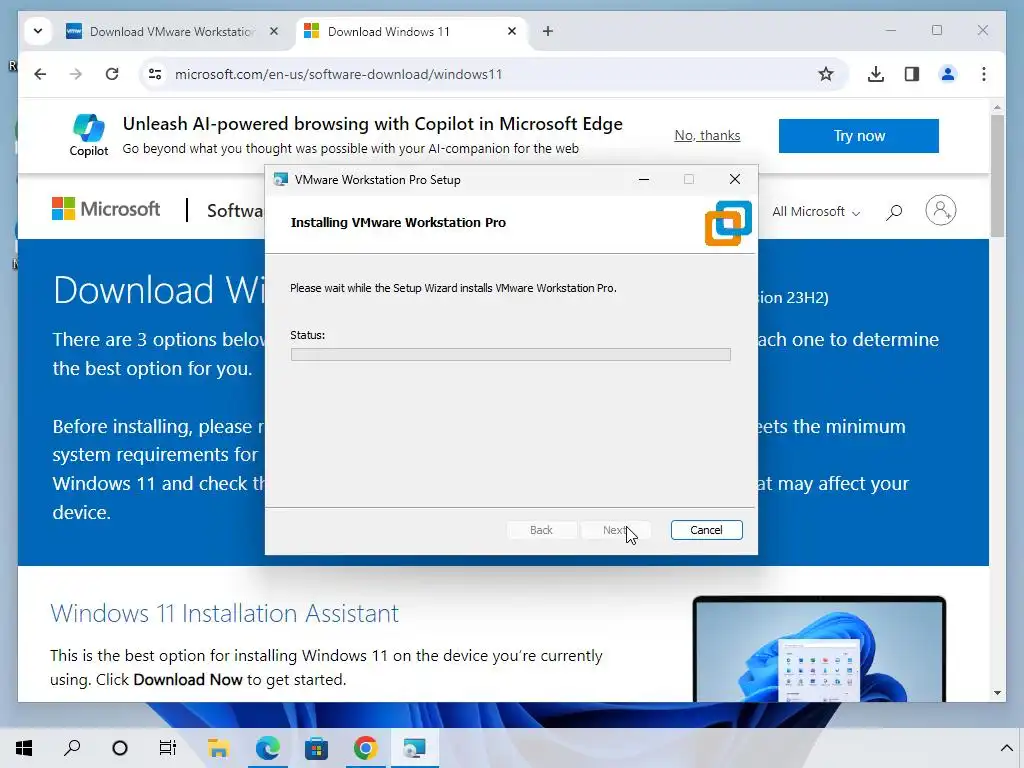Open Chrome tab search chevron
Viewport: 1024px width, 768px height.
tap(38, 31)
